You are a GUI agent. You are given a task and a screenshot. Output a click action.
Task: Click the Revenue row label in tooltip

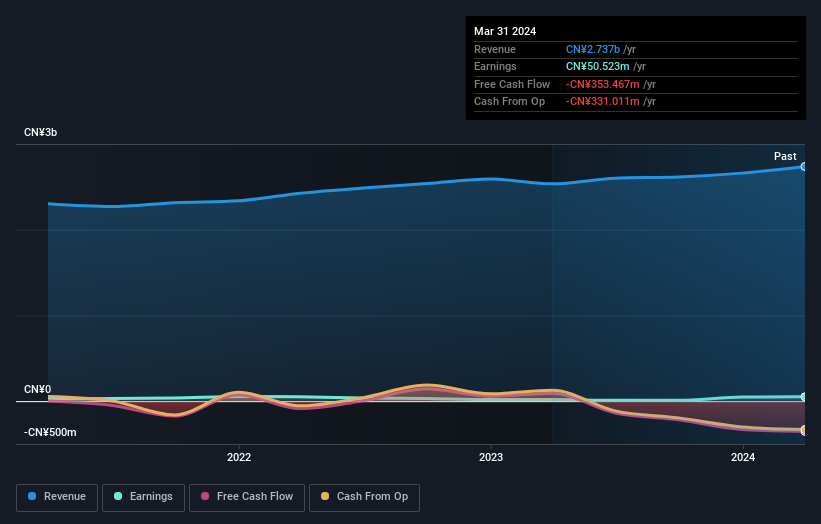[495, 49]
